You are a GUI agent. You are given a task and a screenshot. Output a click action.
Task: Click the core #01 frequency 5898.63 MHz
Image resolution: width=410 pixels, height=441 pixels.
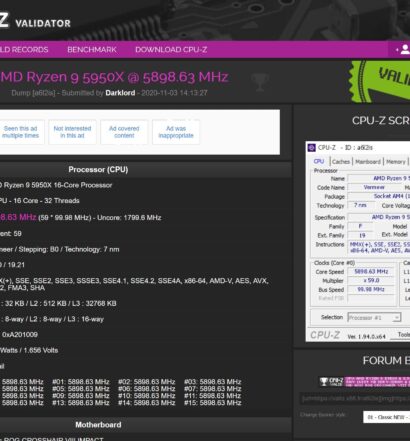click(x=88, y=382)
